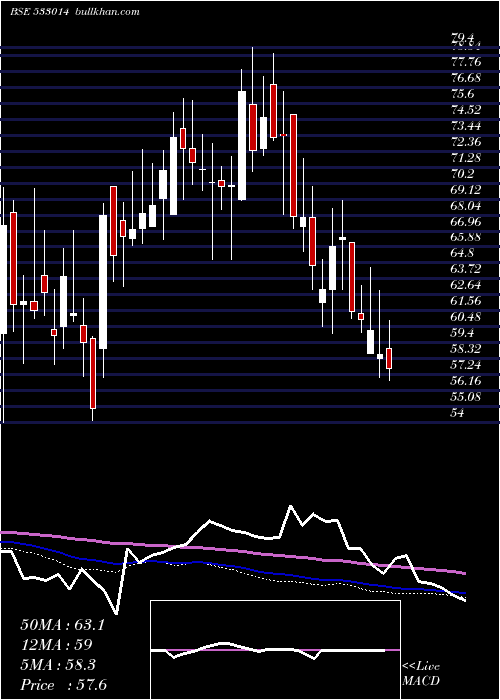
Task: Select the 66.96 price axis label
Action: coord(466,222)
